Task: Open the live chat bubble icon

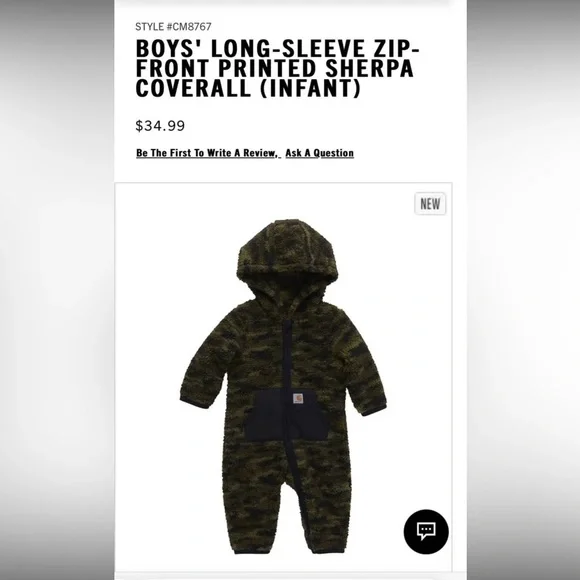Action: coord(426,532)
